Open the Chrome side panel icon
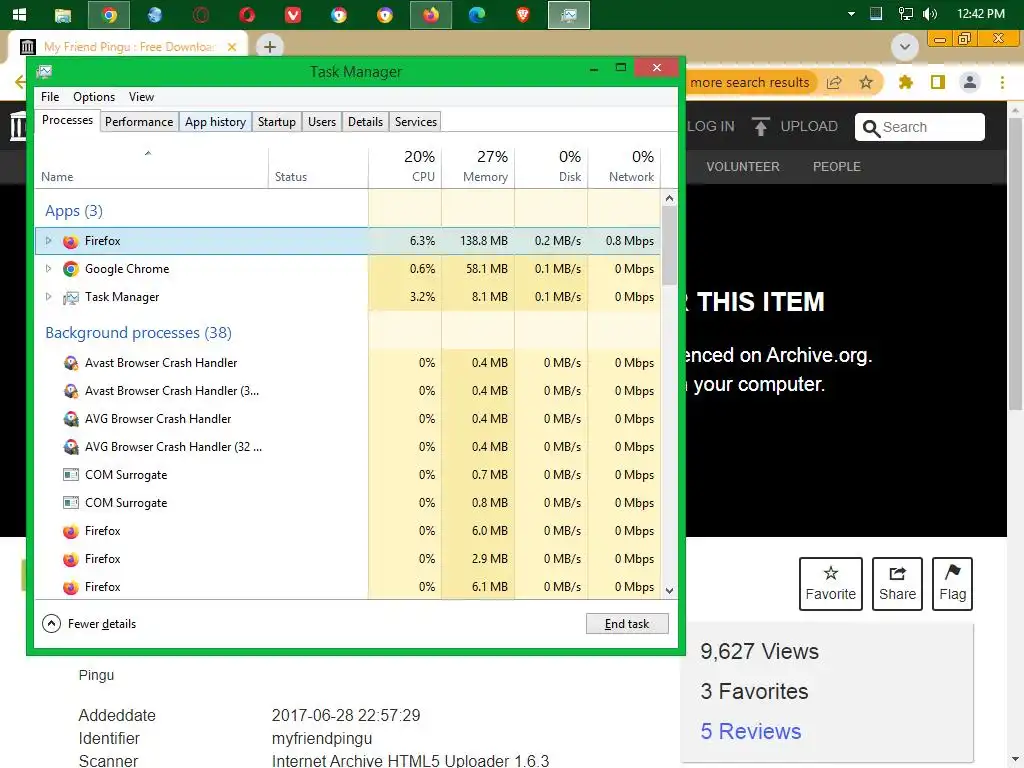The image size is (1024, 768). coord(938,82)
